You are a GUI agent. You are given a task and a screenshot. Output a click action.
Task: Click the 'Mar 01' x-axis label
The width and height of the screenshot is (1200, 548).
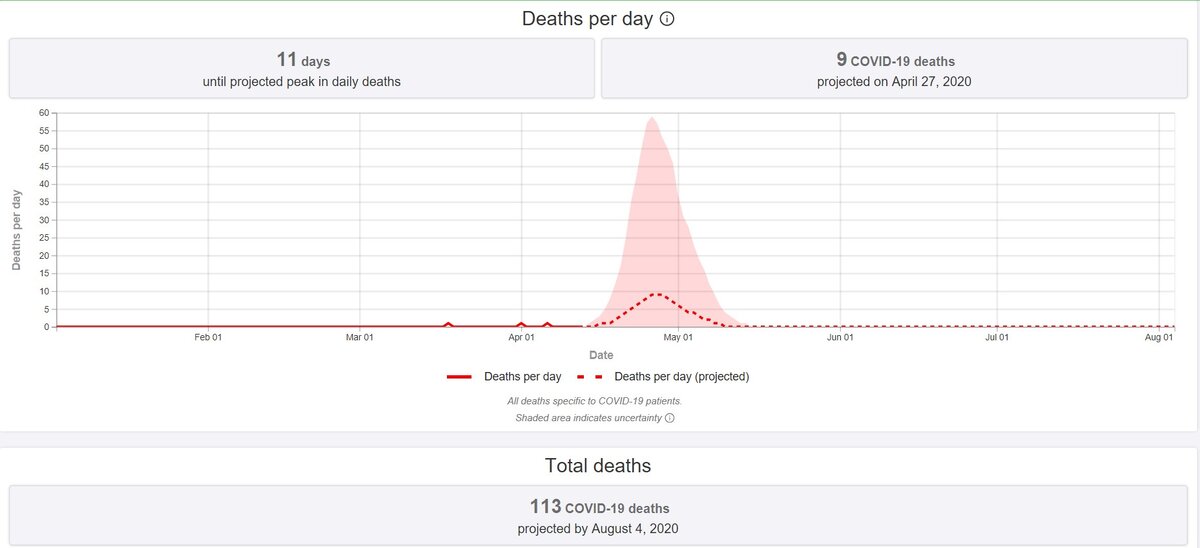click(x=359, y=338)
